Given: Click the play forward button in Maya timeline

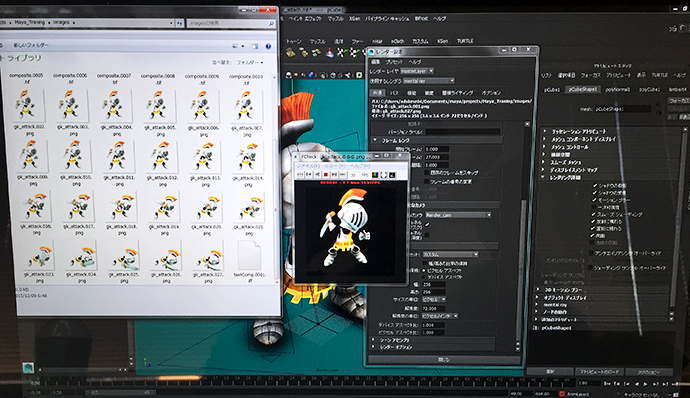Looking at the screenshot, I should pos(646,384).
